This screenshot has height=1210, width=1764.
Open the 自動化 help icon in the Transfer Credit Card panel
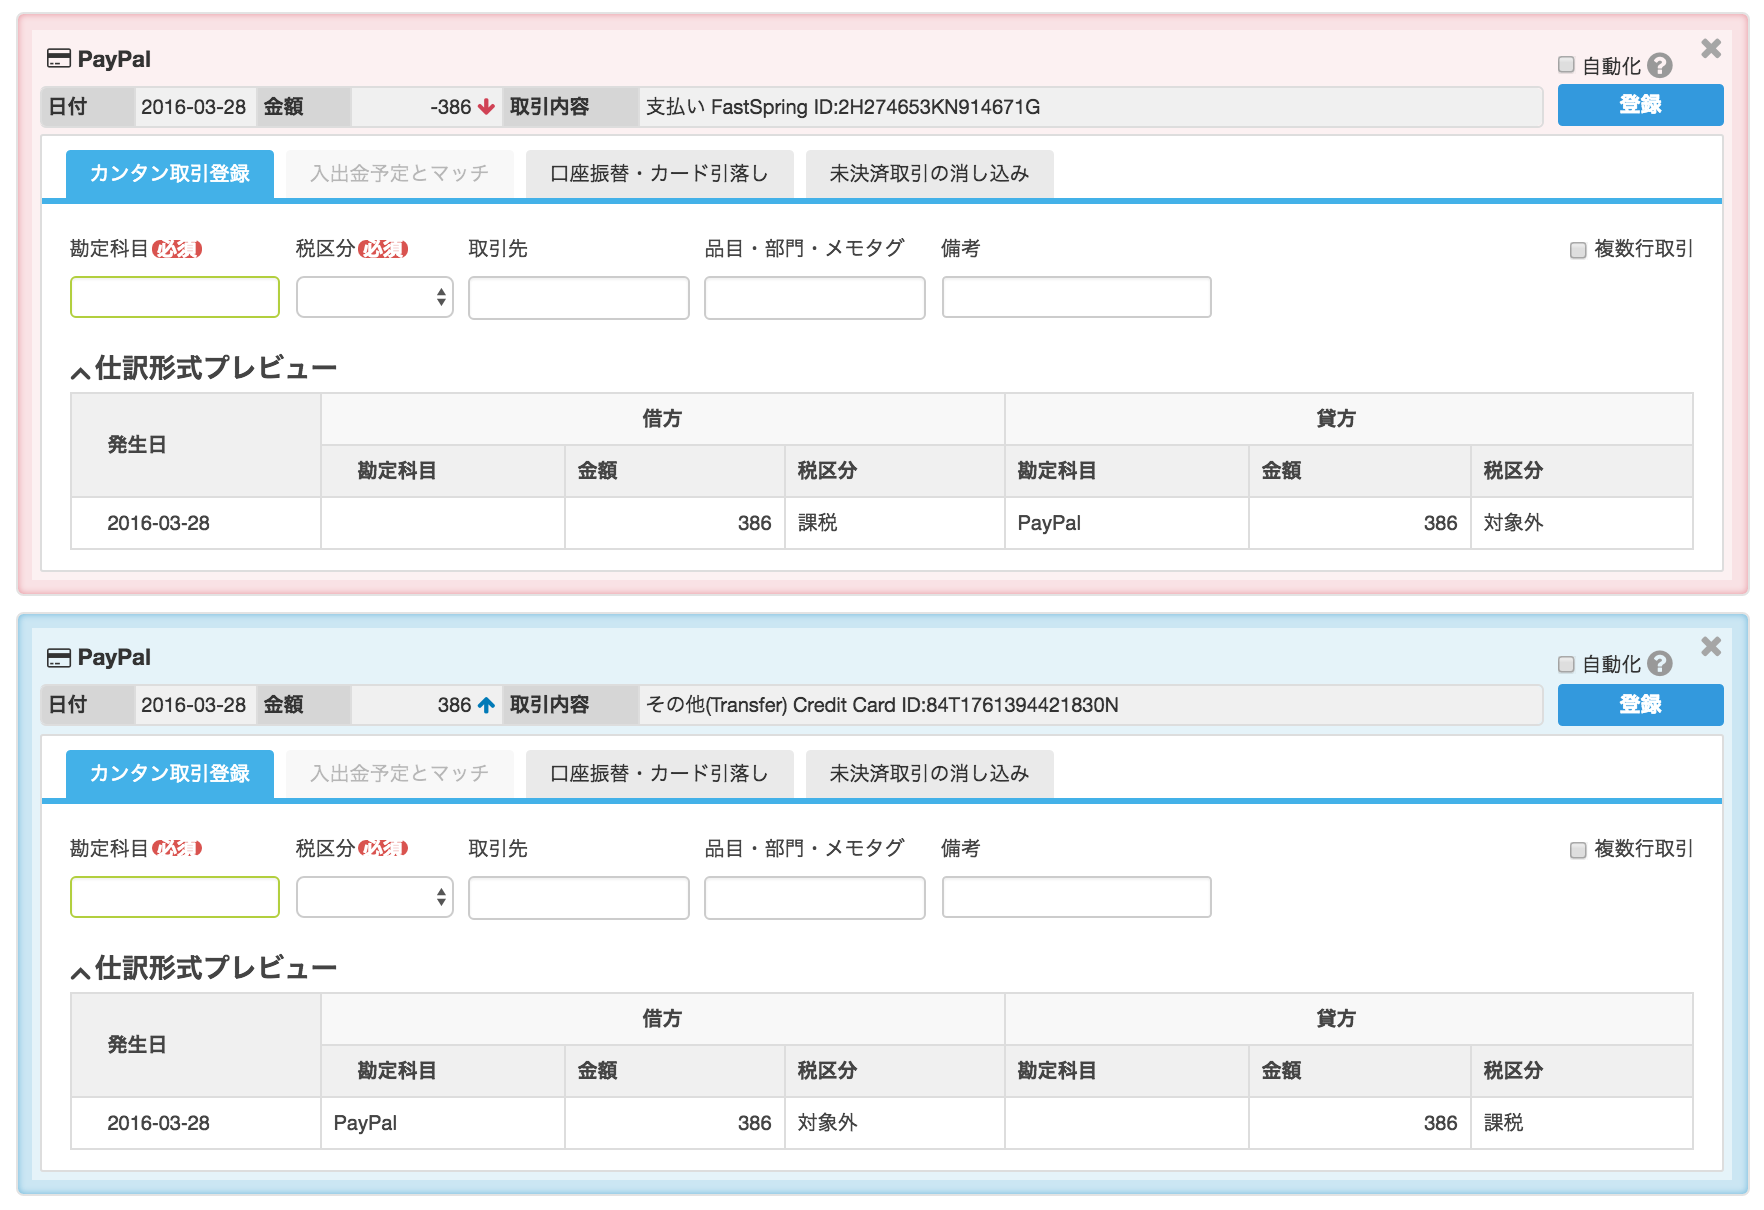1660,663
